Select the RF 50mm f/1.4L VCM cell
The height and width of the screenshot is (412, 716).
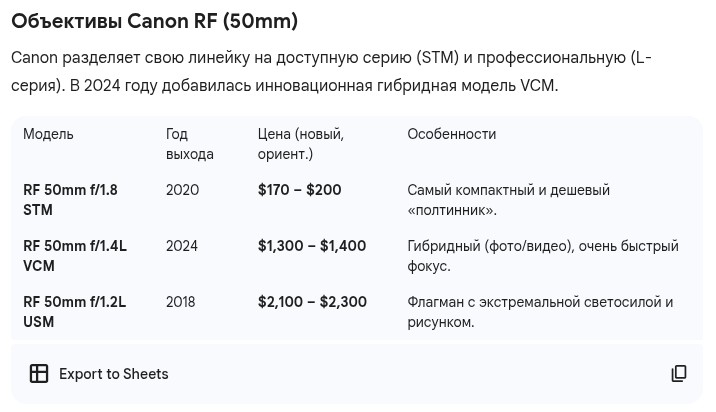pyautogui.click(x=75, y=256)
